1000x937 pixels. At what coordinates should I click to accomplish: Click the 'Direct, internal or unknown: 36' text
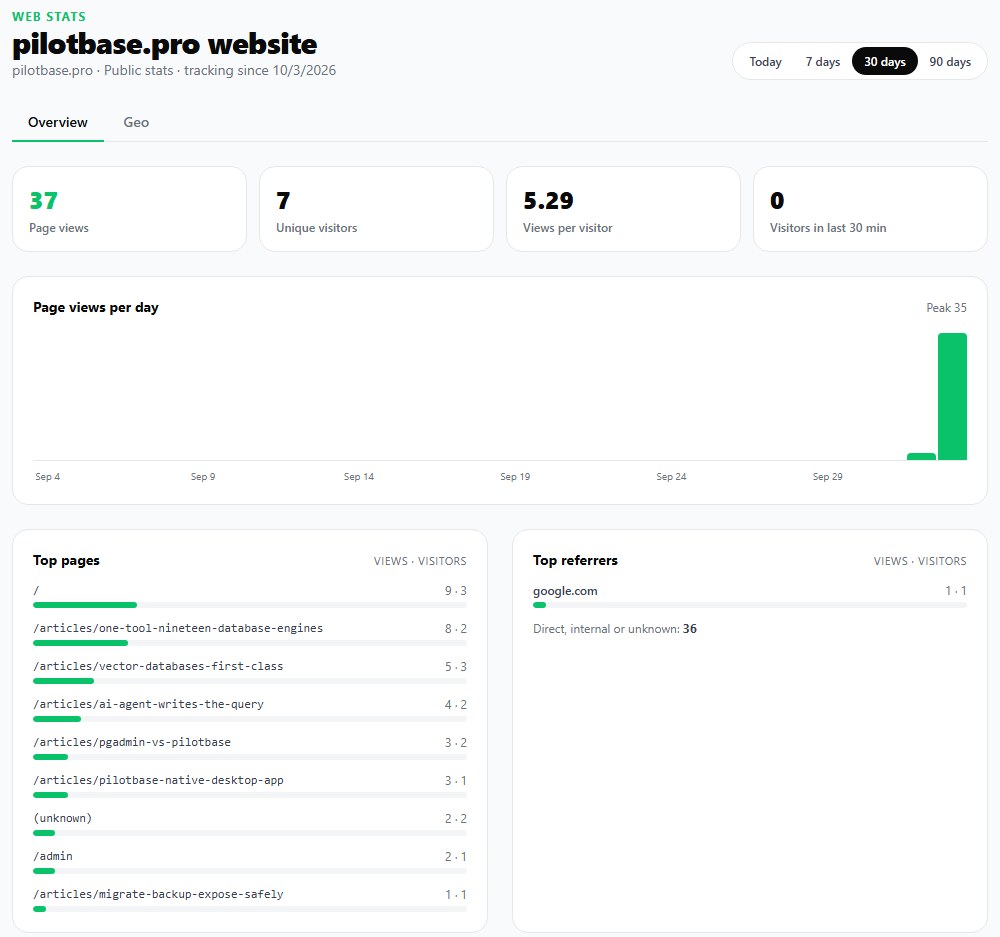pyautogui.click(x=615, y=629)
